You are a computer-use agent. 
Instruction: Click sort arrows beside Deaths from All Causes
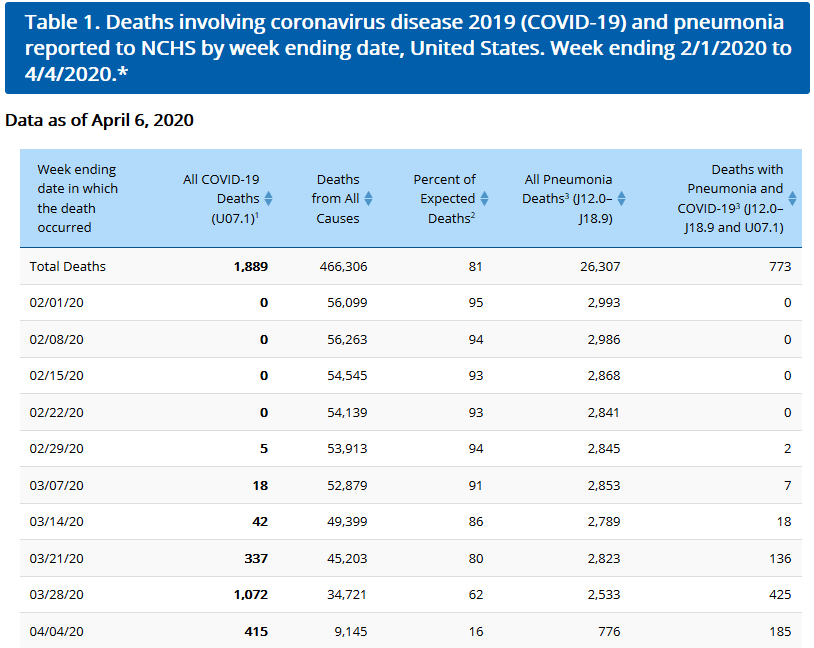click(x=368, y=198)
